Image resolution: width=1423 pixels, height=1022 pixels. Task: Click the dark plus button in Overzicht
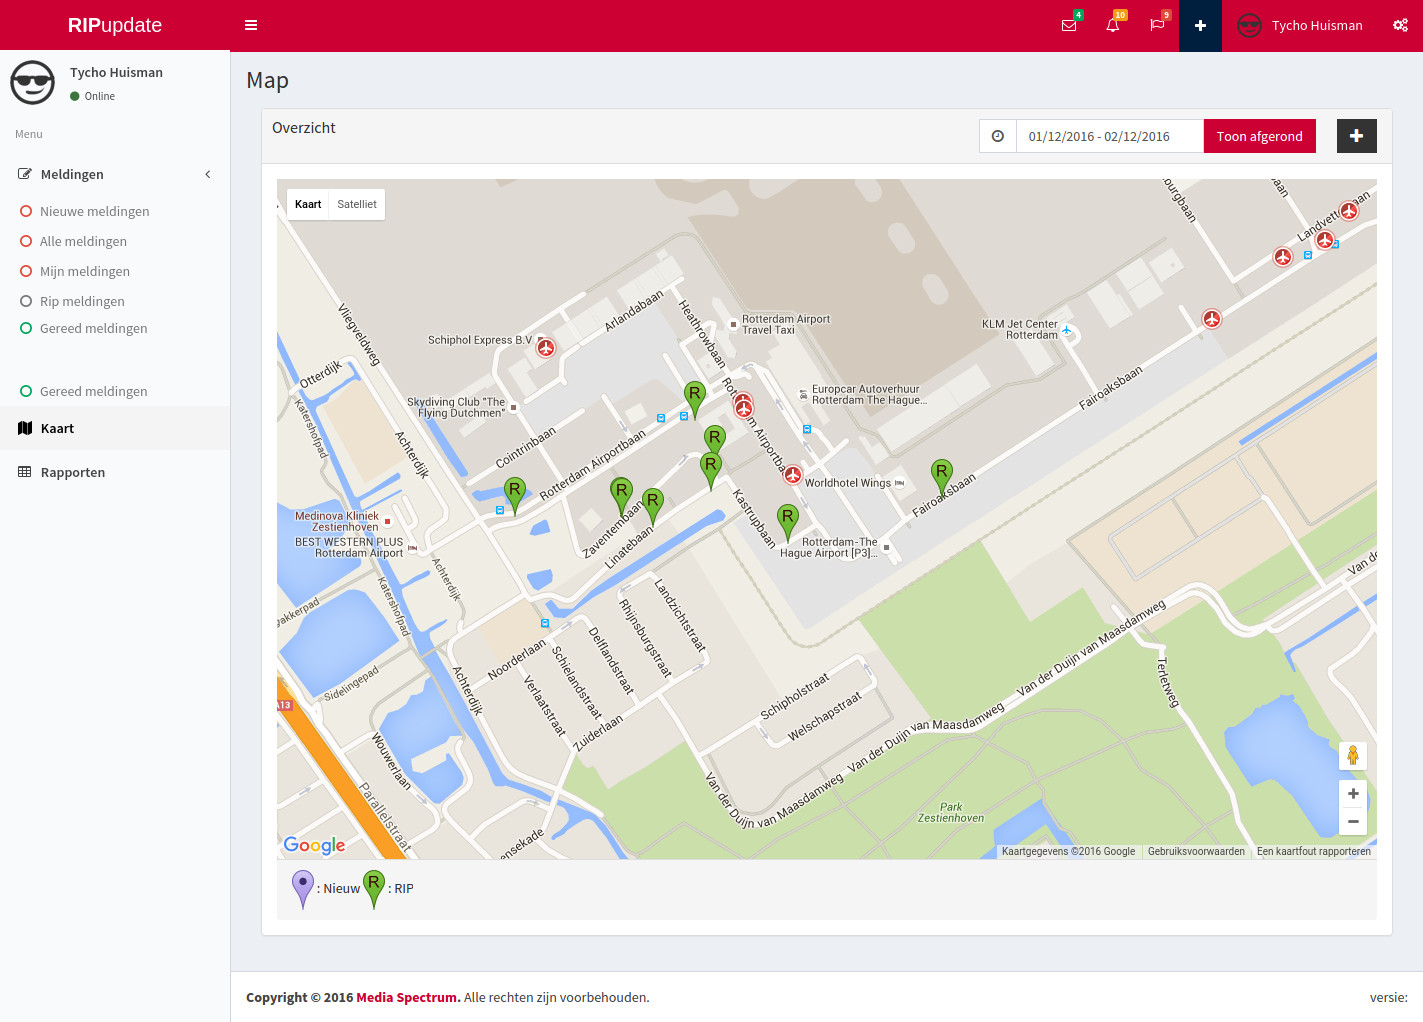pos(1356,136)
